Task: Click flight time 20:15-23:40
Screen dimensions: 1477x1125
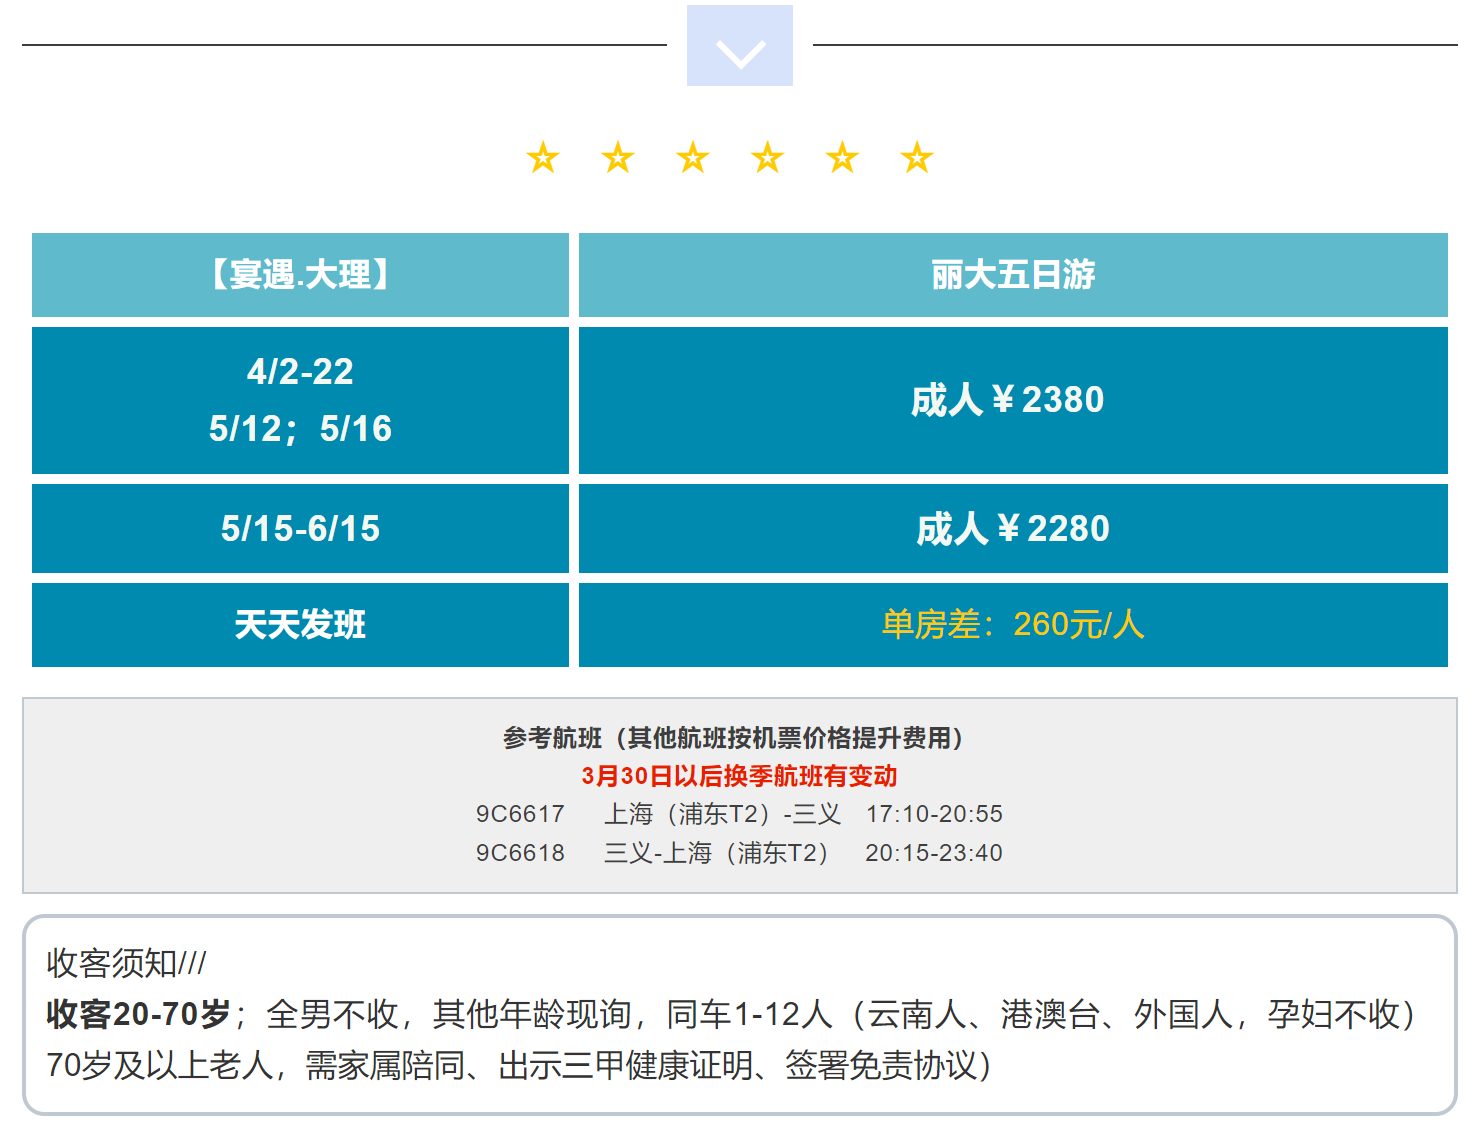Action: coord(934,853)
